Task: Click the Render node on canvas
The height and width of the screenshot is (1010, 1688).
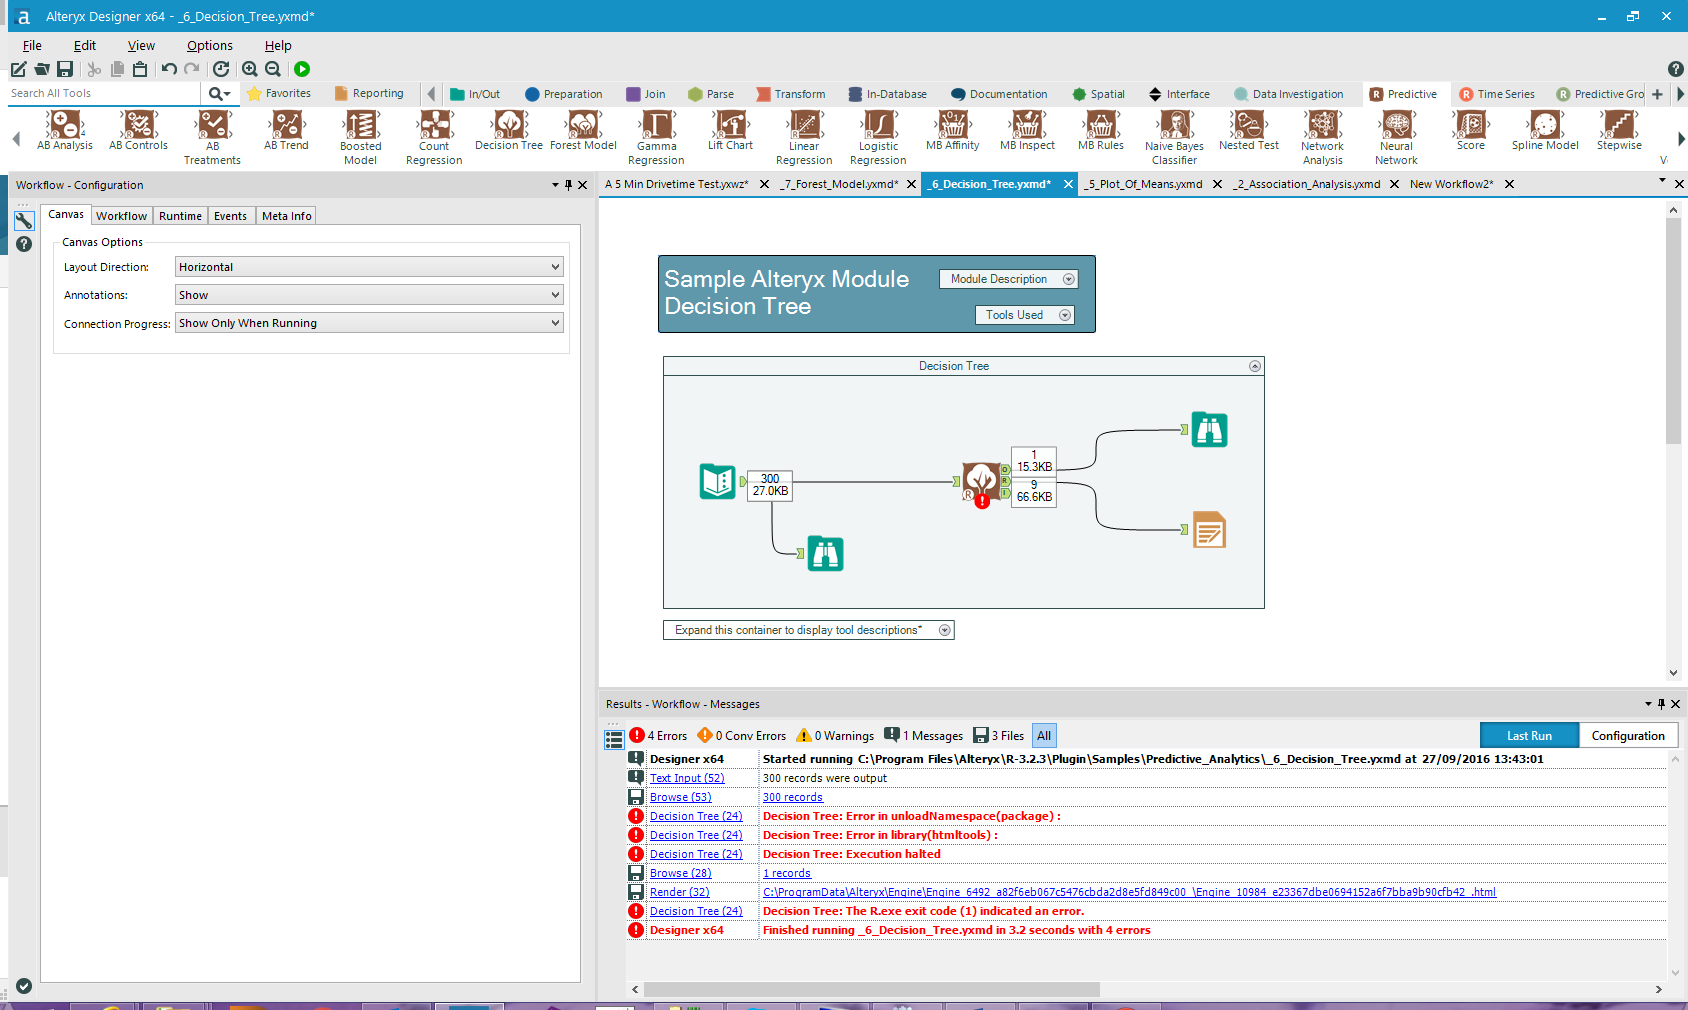Action: click(x=1209, y=530)
